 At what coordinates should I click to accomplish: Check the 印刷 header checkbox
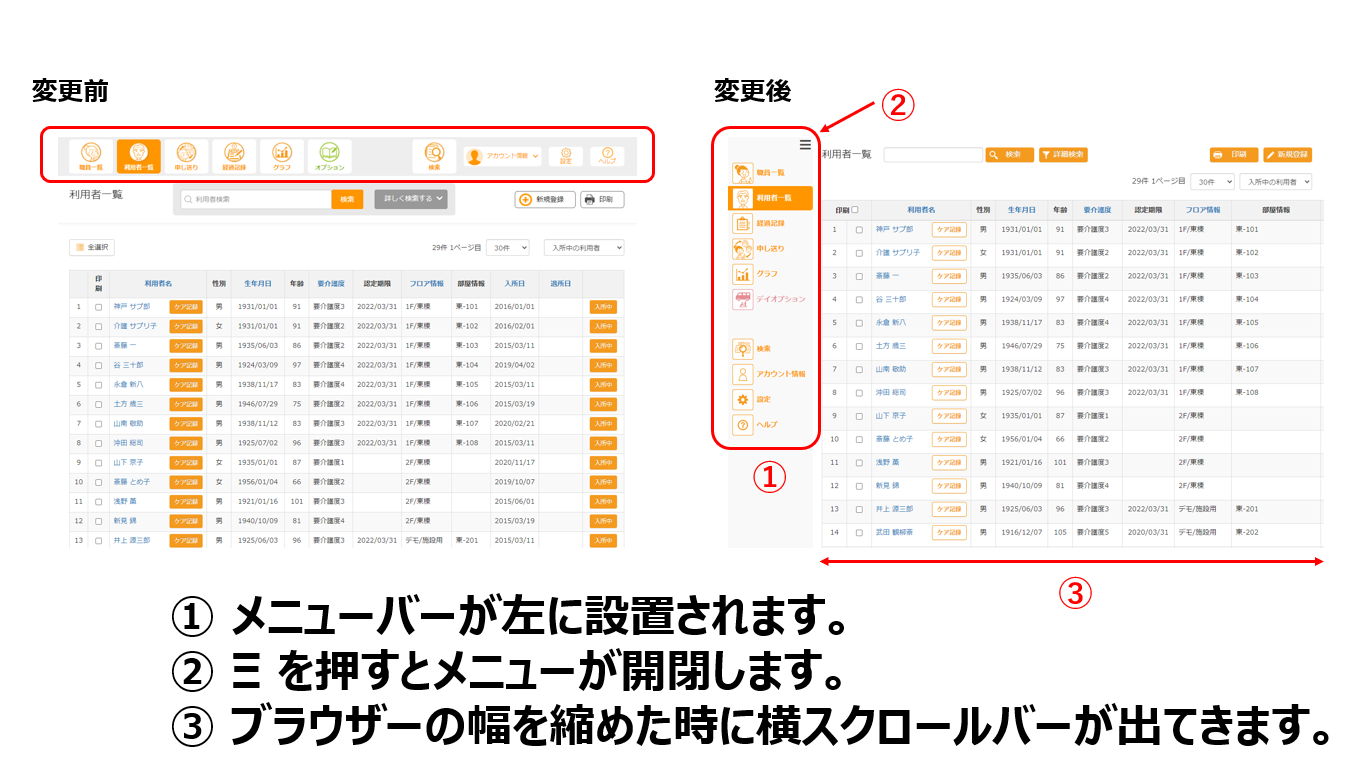coord(855,207)
